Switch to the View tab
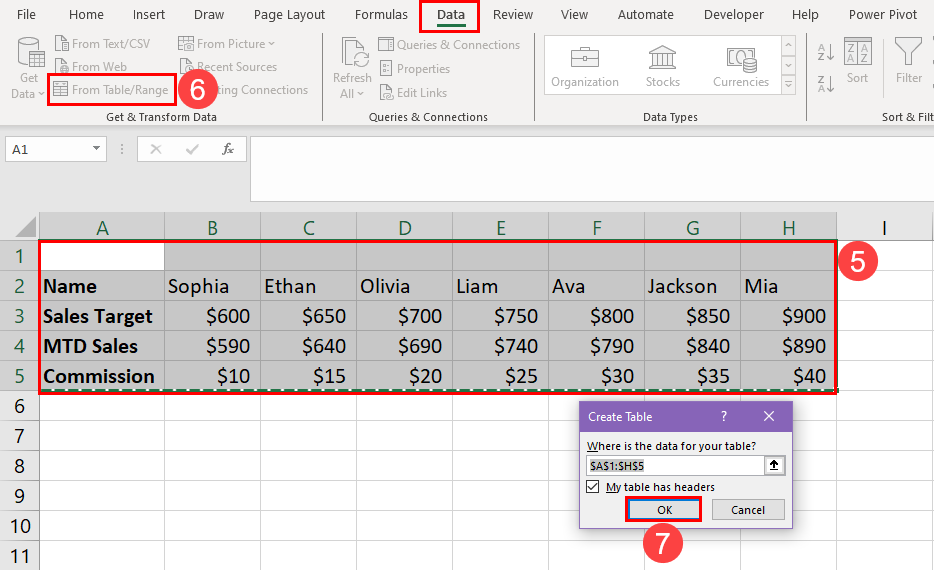 [x=574, y=15]
